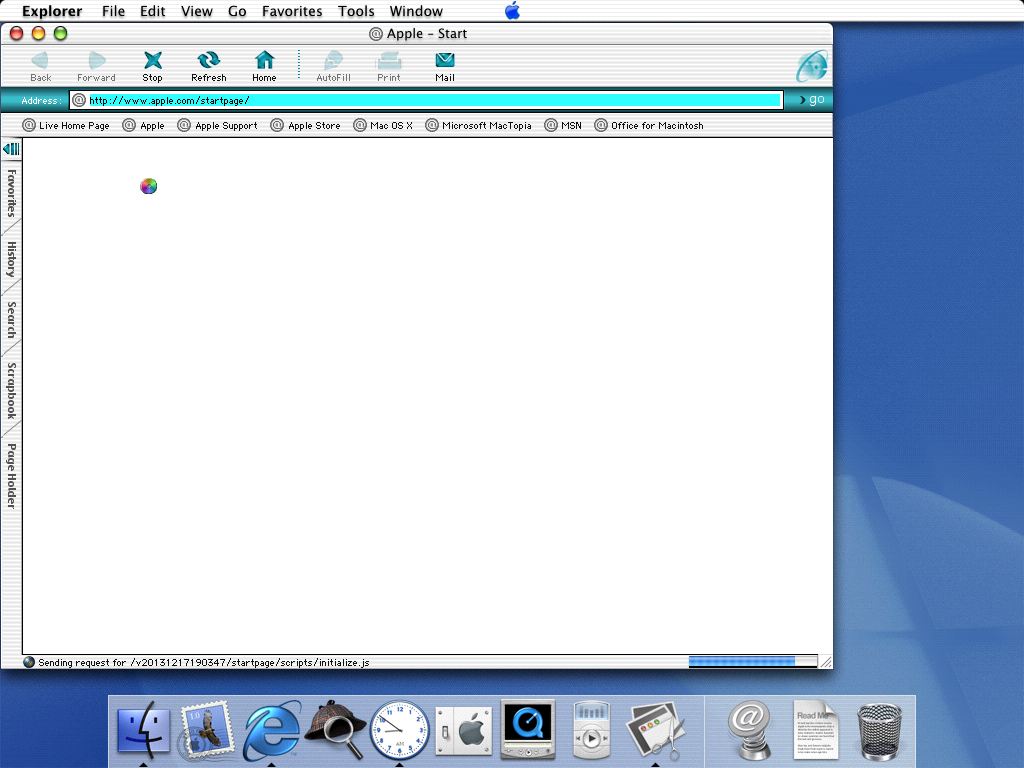This screenshot has width=1024, height=768.
Task: Open the Explorer application menu
Action: (52, 11)
